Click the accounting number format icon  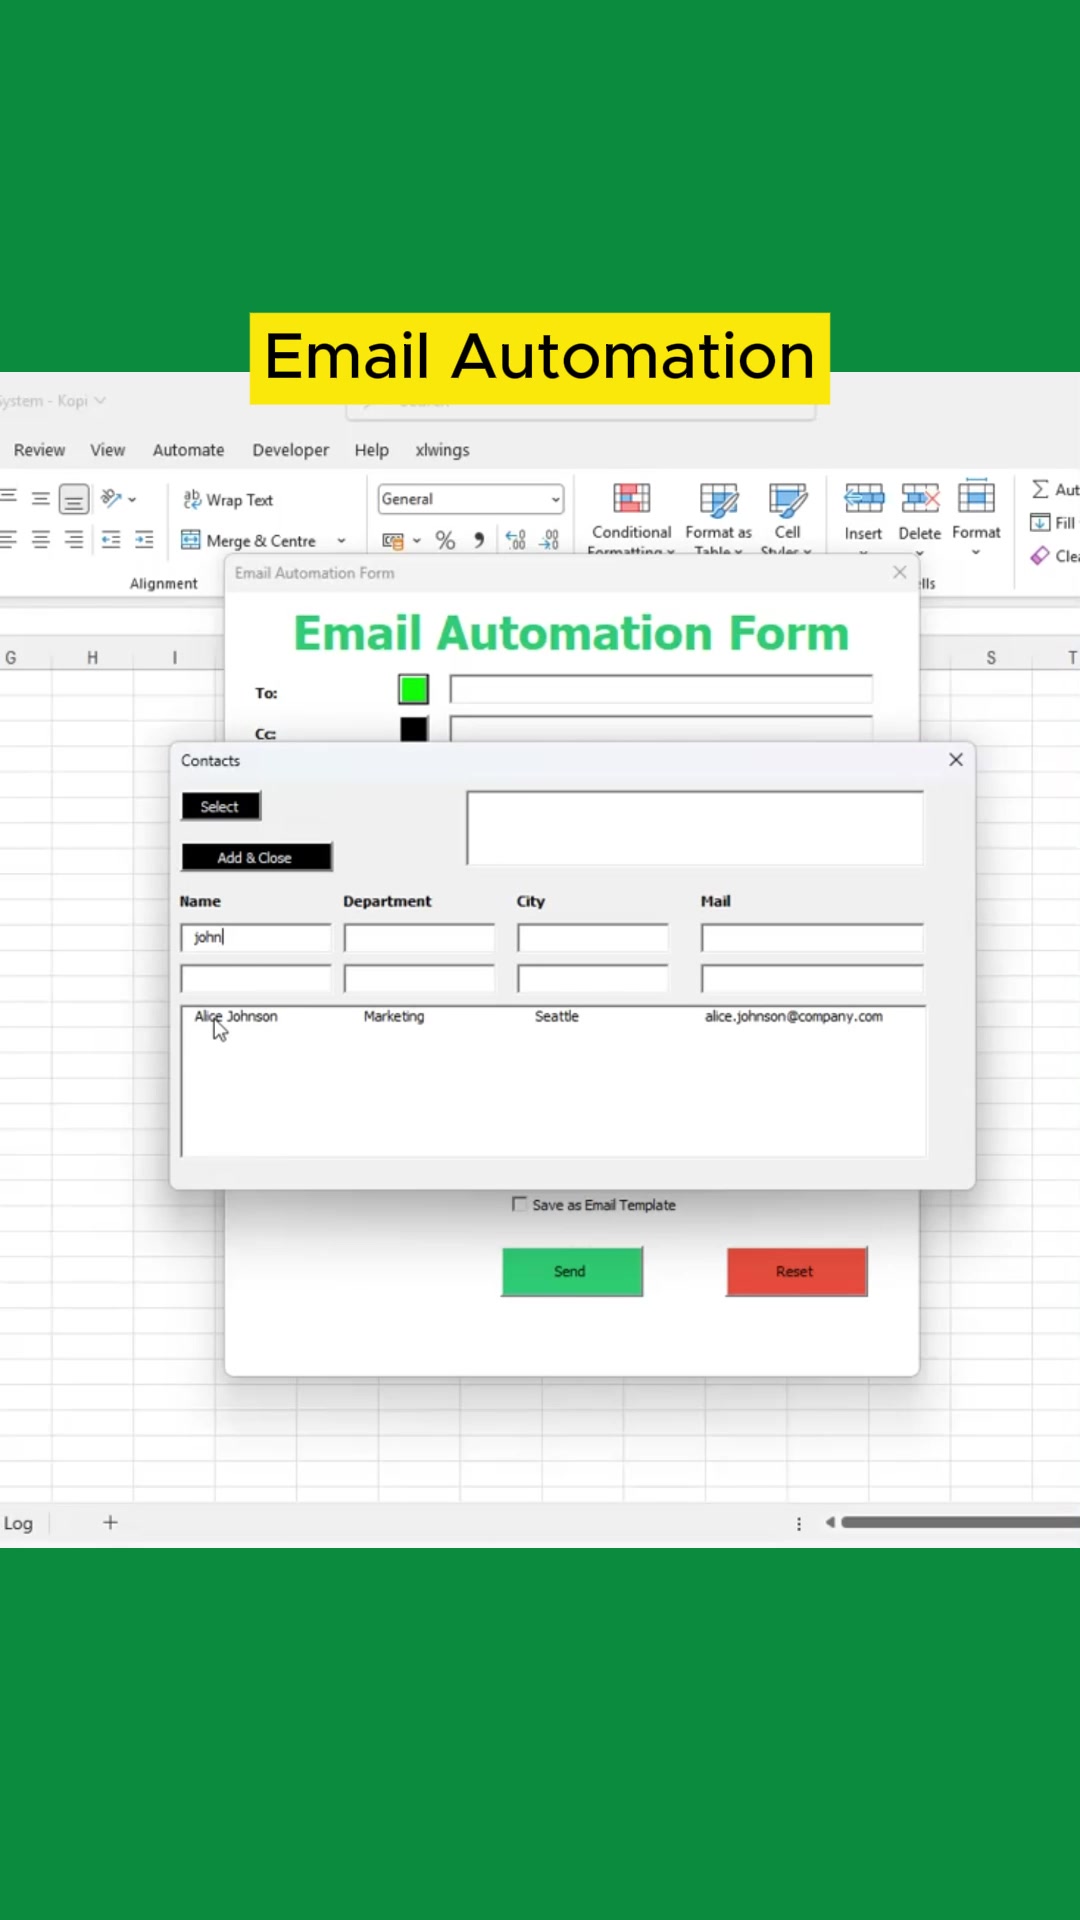pos(393,541)
